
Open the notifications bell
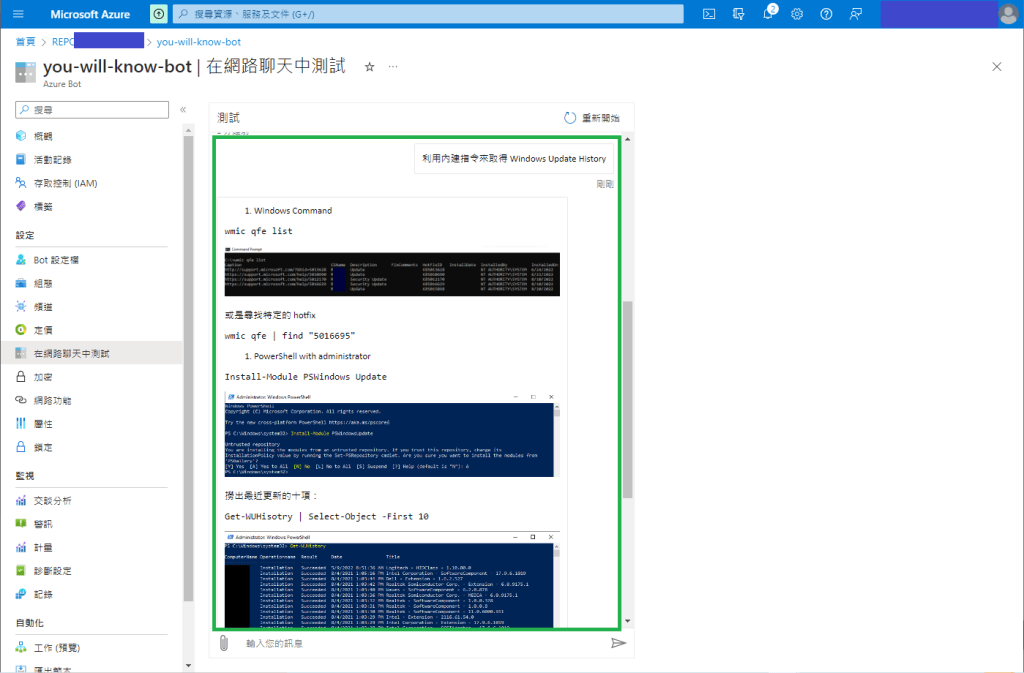(x=768, y=14)
